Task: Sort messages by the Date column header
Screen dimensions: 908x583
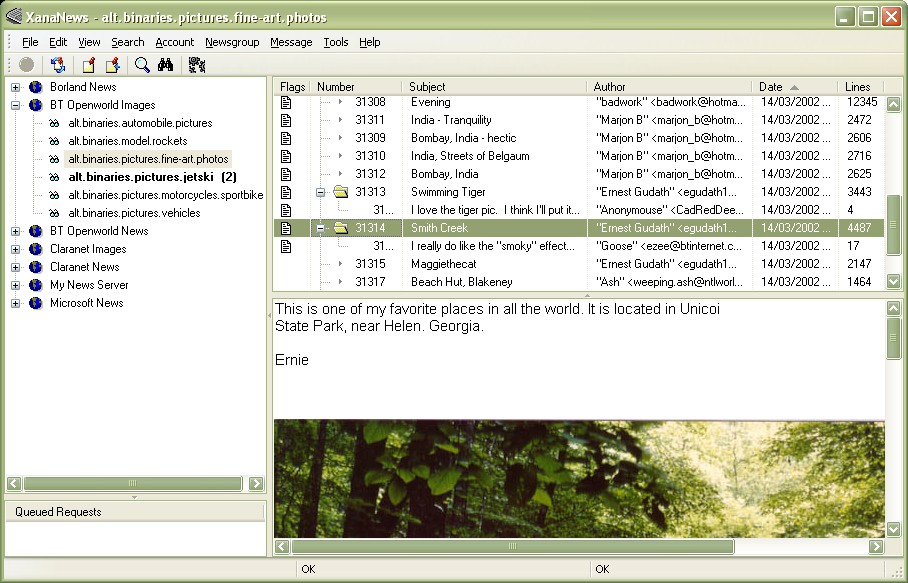Action: 794,87
